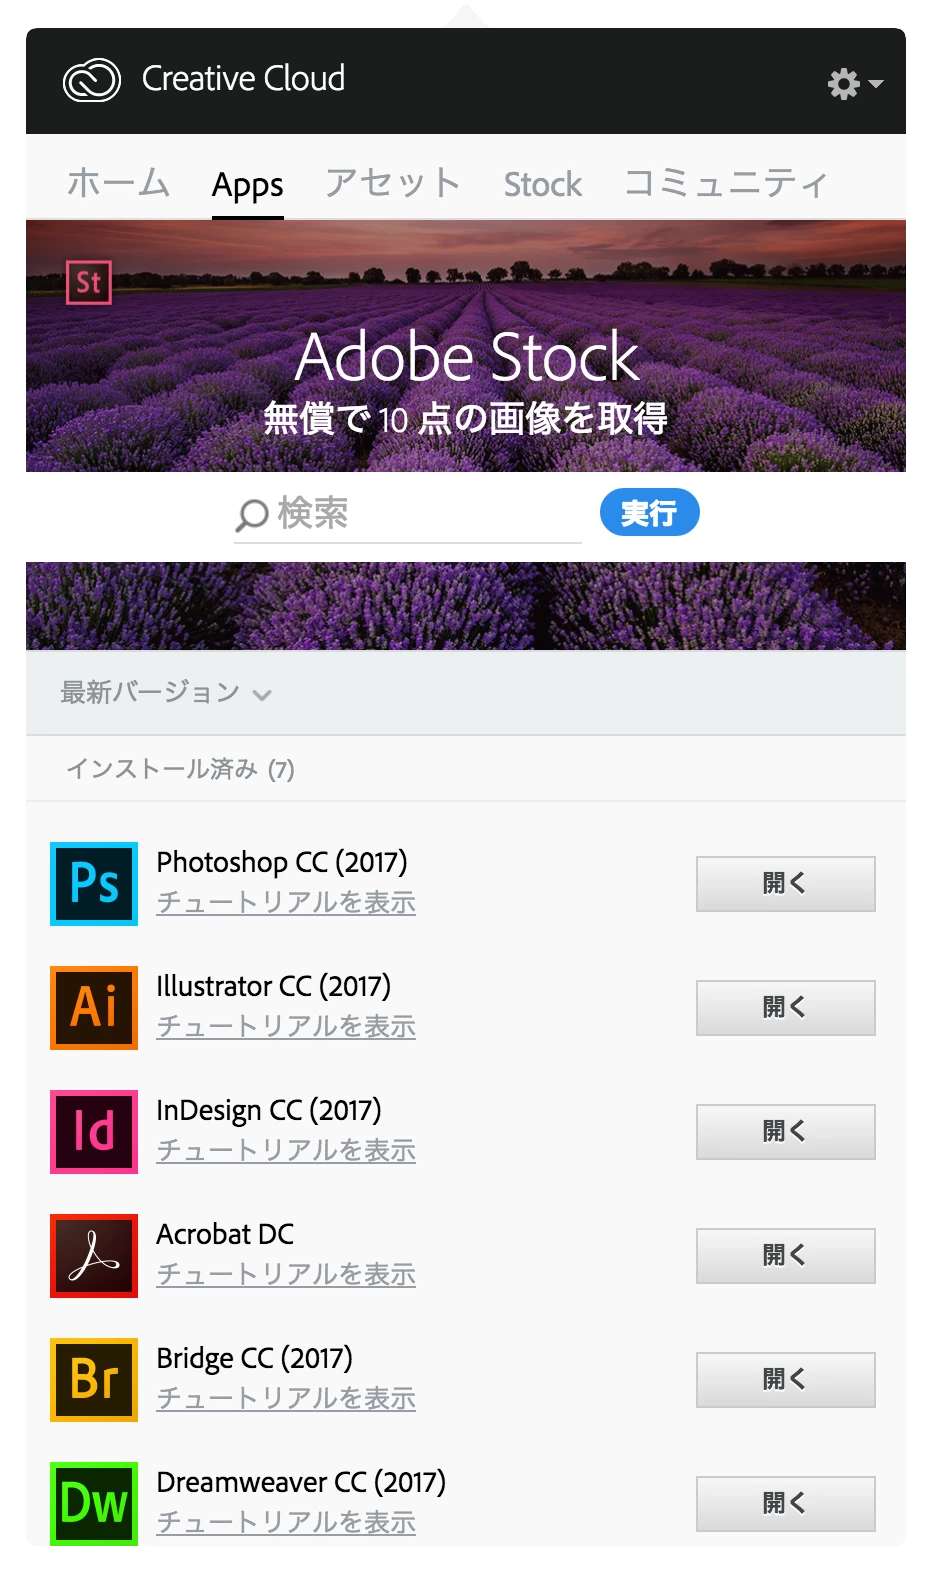Screen dimensions: 932x1572
Task: Click the Bridge CC (2017) name
Action: (x=255, y=1358)
